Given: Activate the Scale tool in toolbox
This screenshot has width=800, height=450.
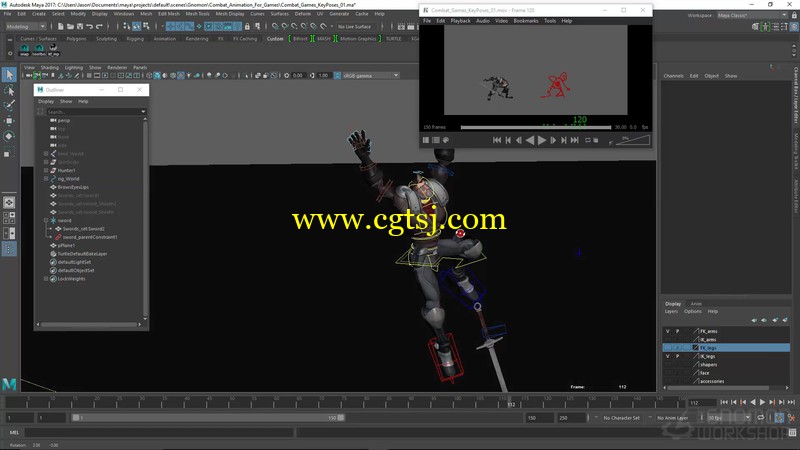Looking at the screenshot, I should [9, 152].
